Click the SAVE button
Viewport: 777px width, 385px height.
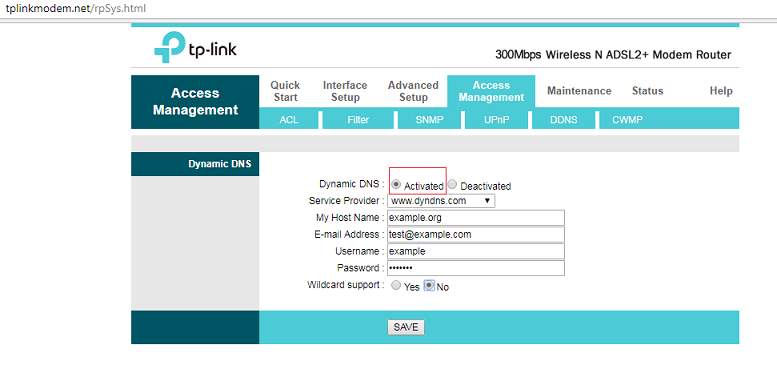pos(406,327)
